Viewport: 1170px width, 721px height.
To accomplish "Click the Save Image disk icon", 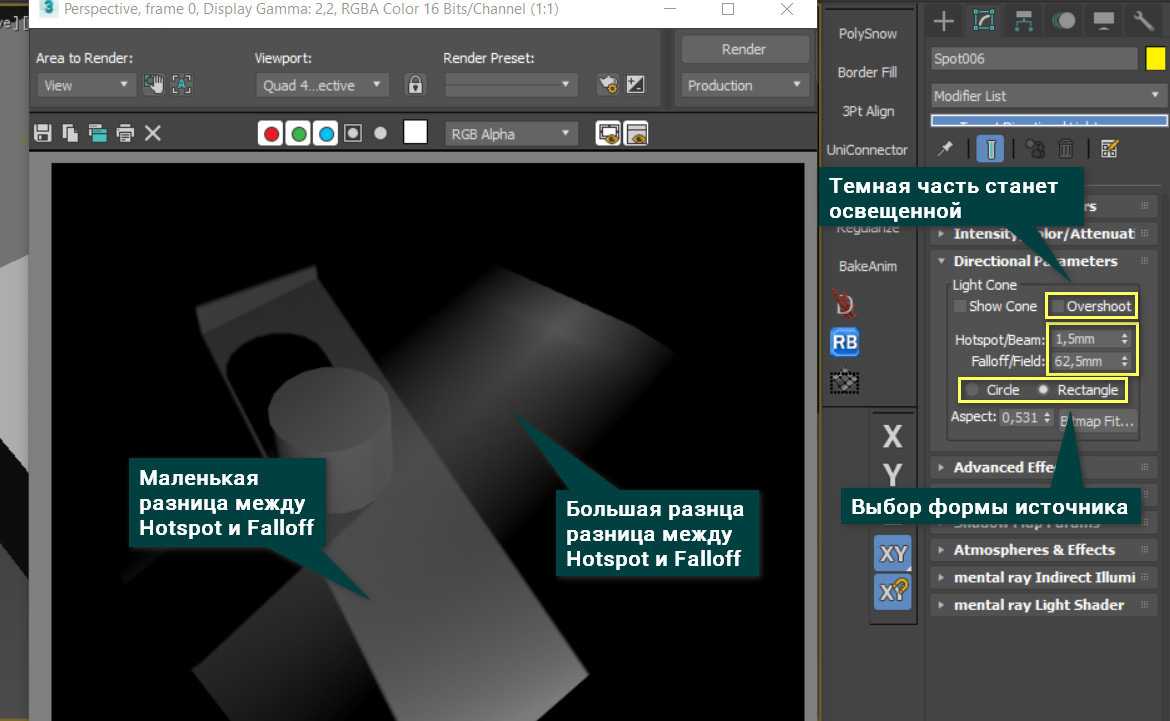I will [x=43, y=133].
